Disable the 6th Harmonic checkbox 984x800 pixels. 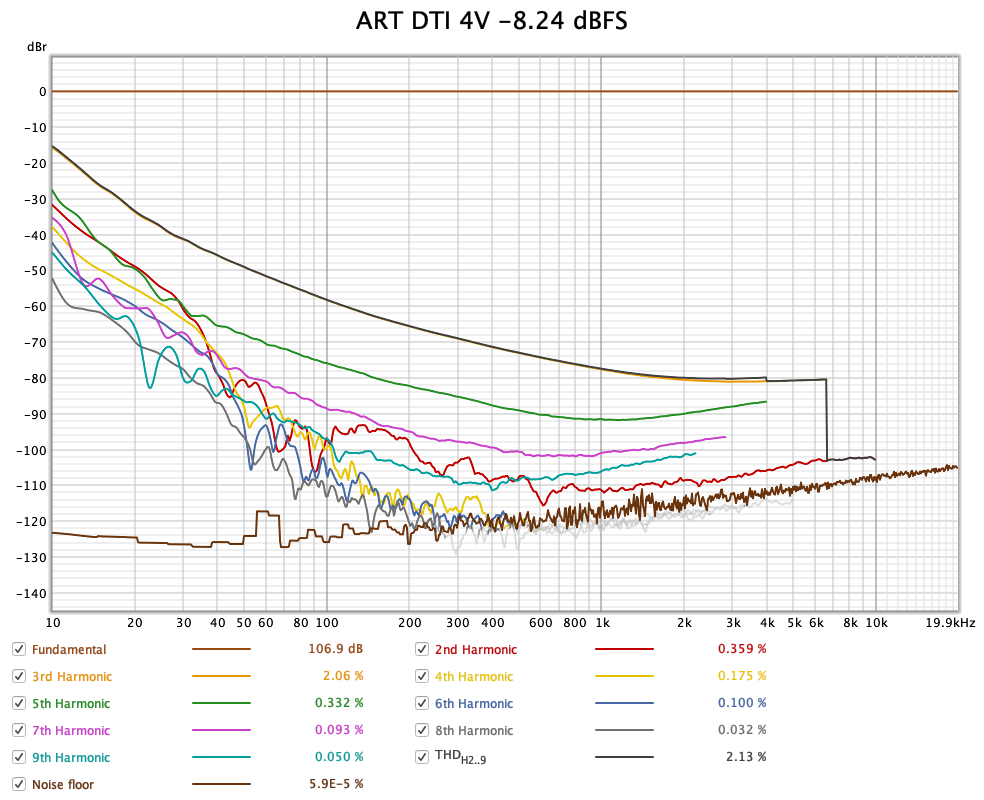point(422,703)
